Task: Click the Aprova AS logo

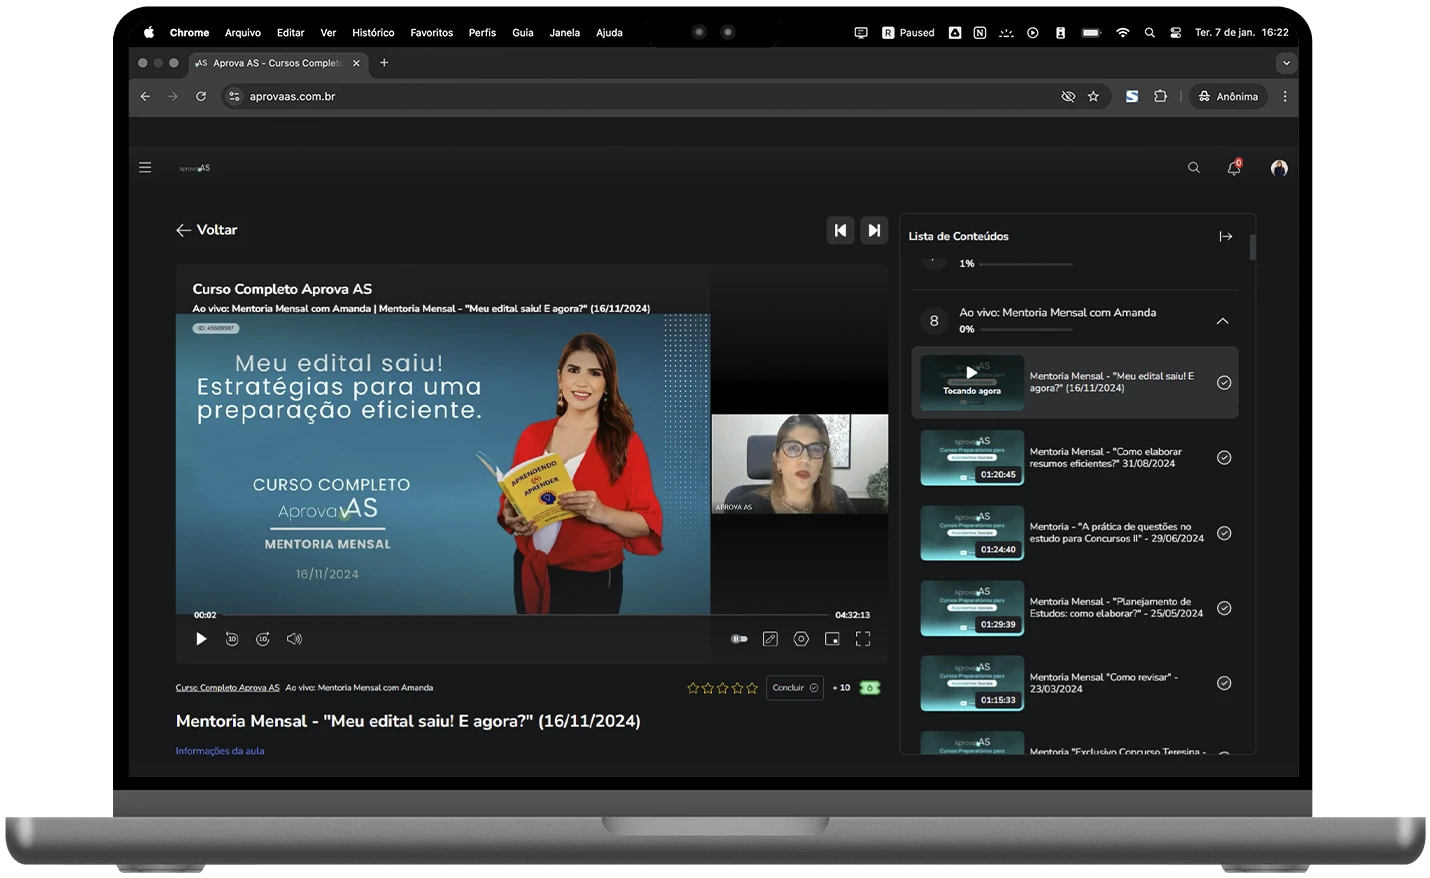Action: (x=195, y=168)
